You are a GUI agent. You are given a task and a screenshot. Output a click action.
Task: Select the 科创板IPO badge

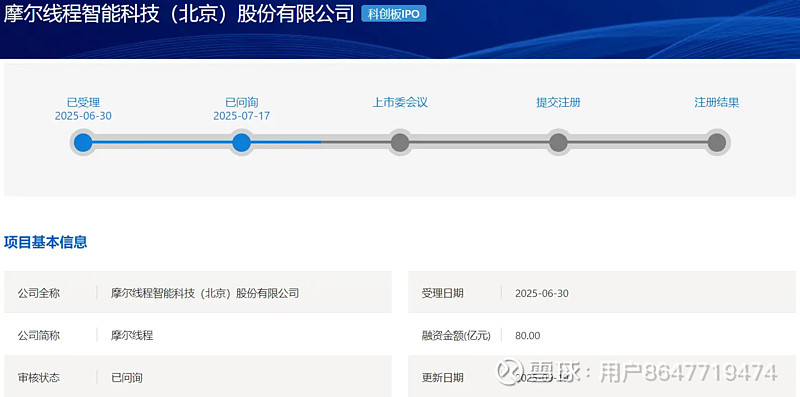[393, 14]
